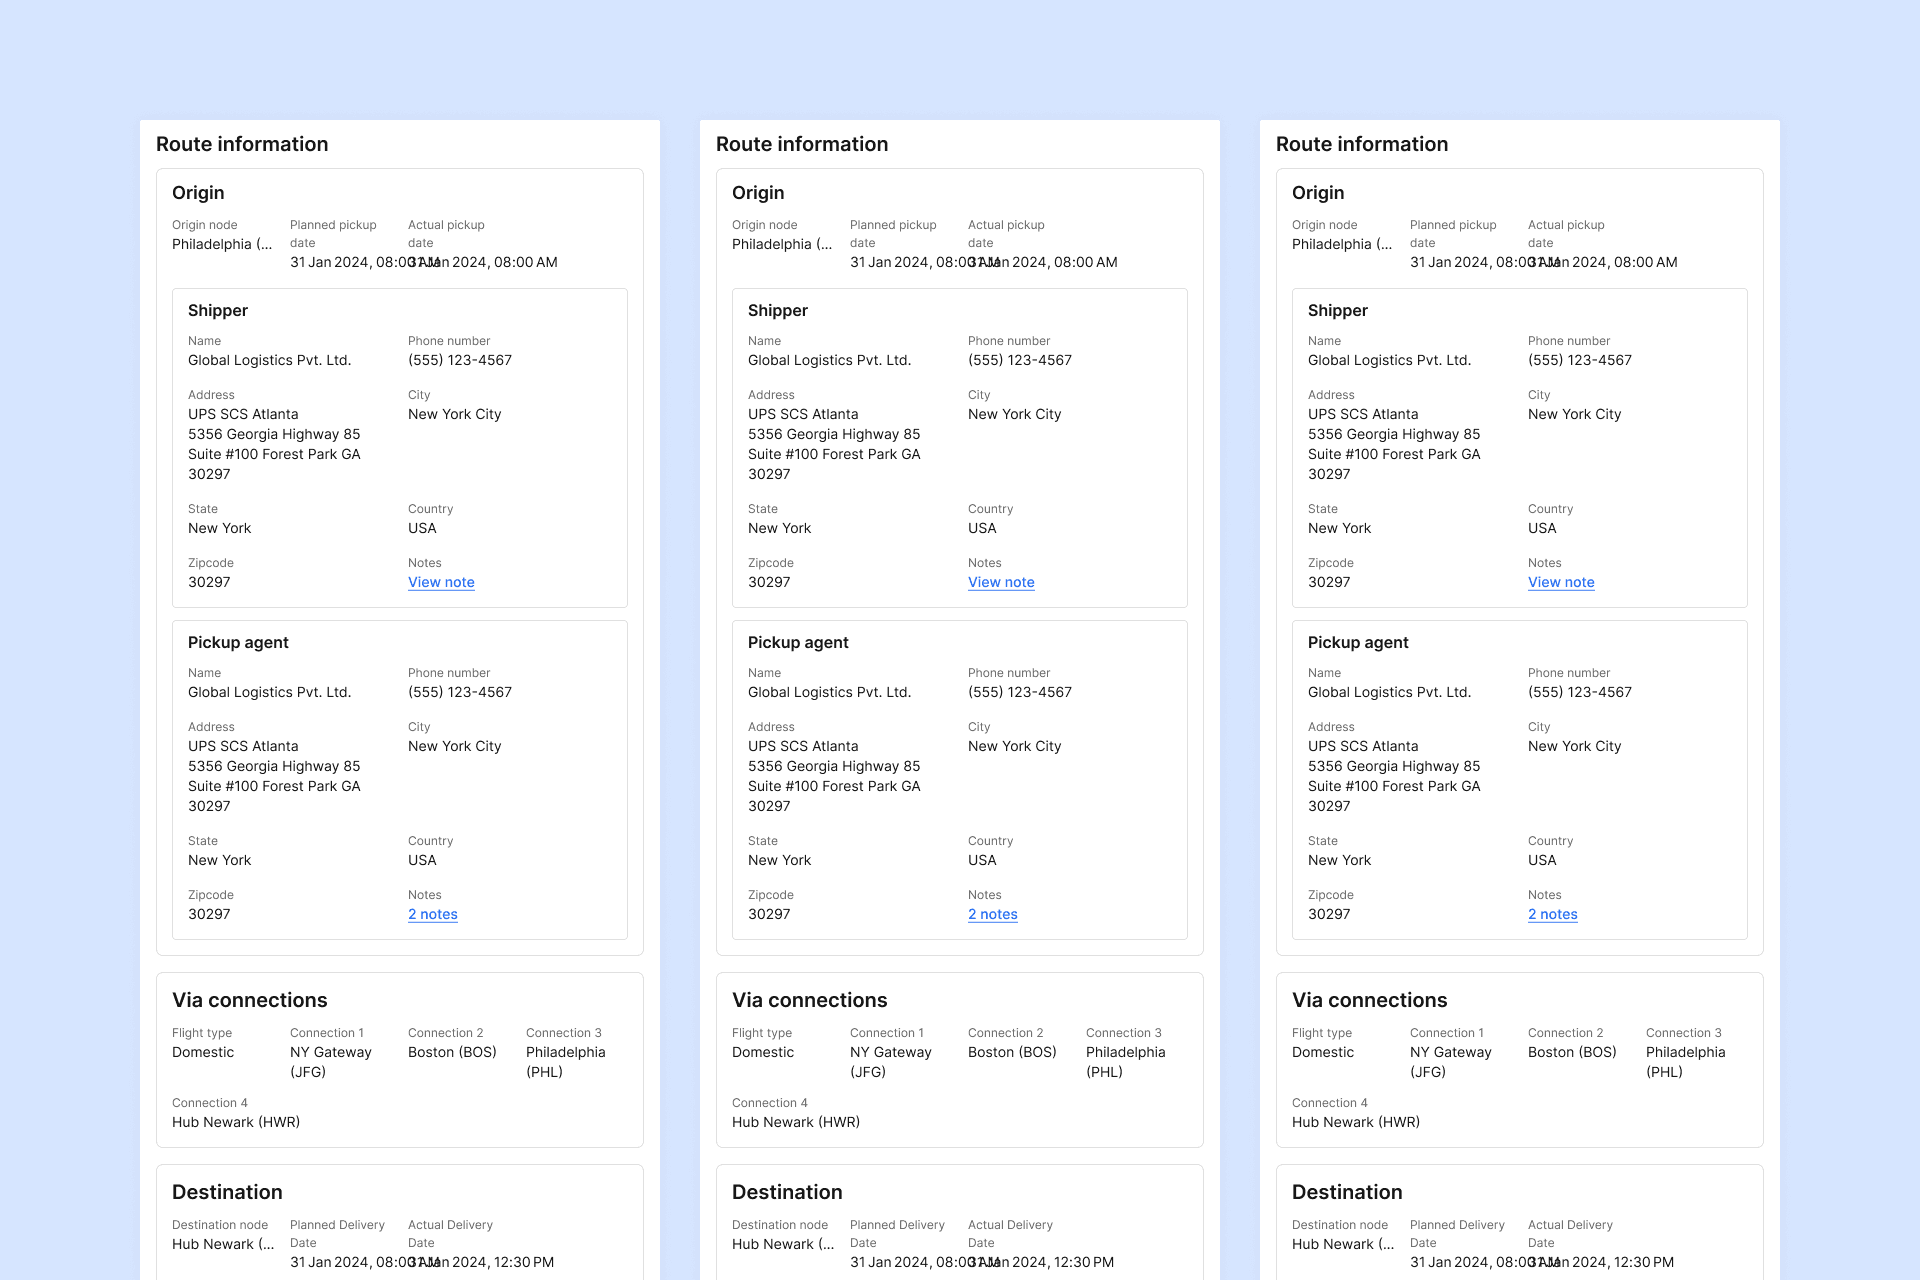Click NY Gateway (JFG) connection in right panel
The width and height of the screenshot is (1920, 1280).
[x=1450, y=1061]
